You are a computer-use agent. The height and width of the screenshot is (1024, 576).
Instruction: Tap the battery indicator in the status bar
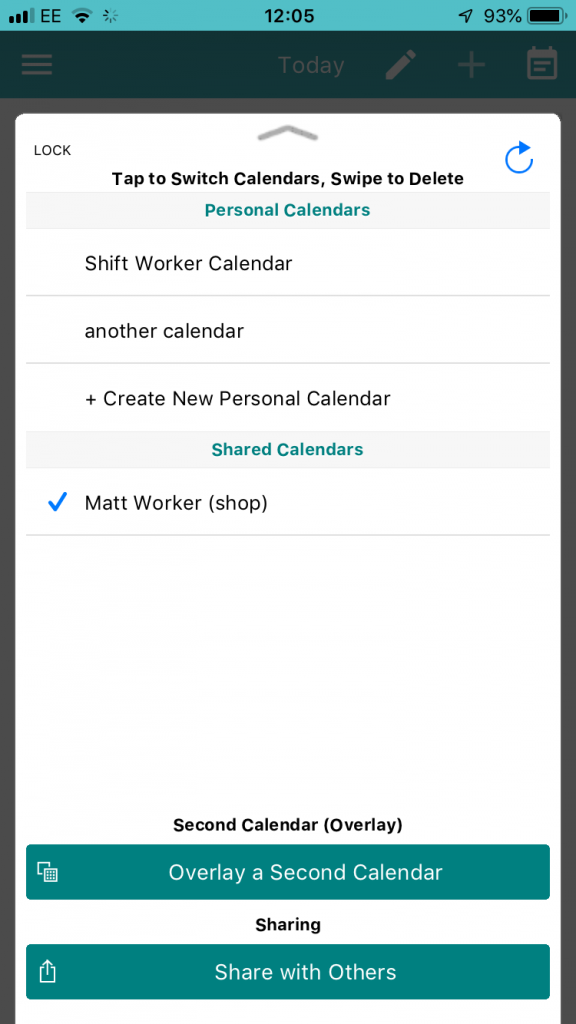tap(545, 16)
